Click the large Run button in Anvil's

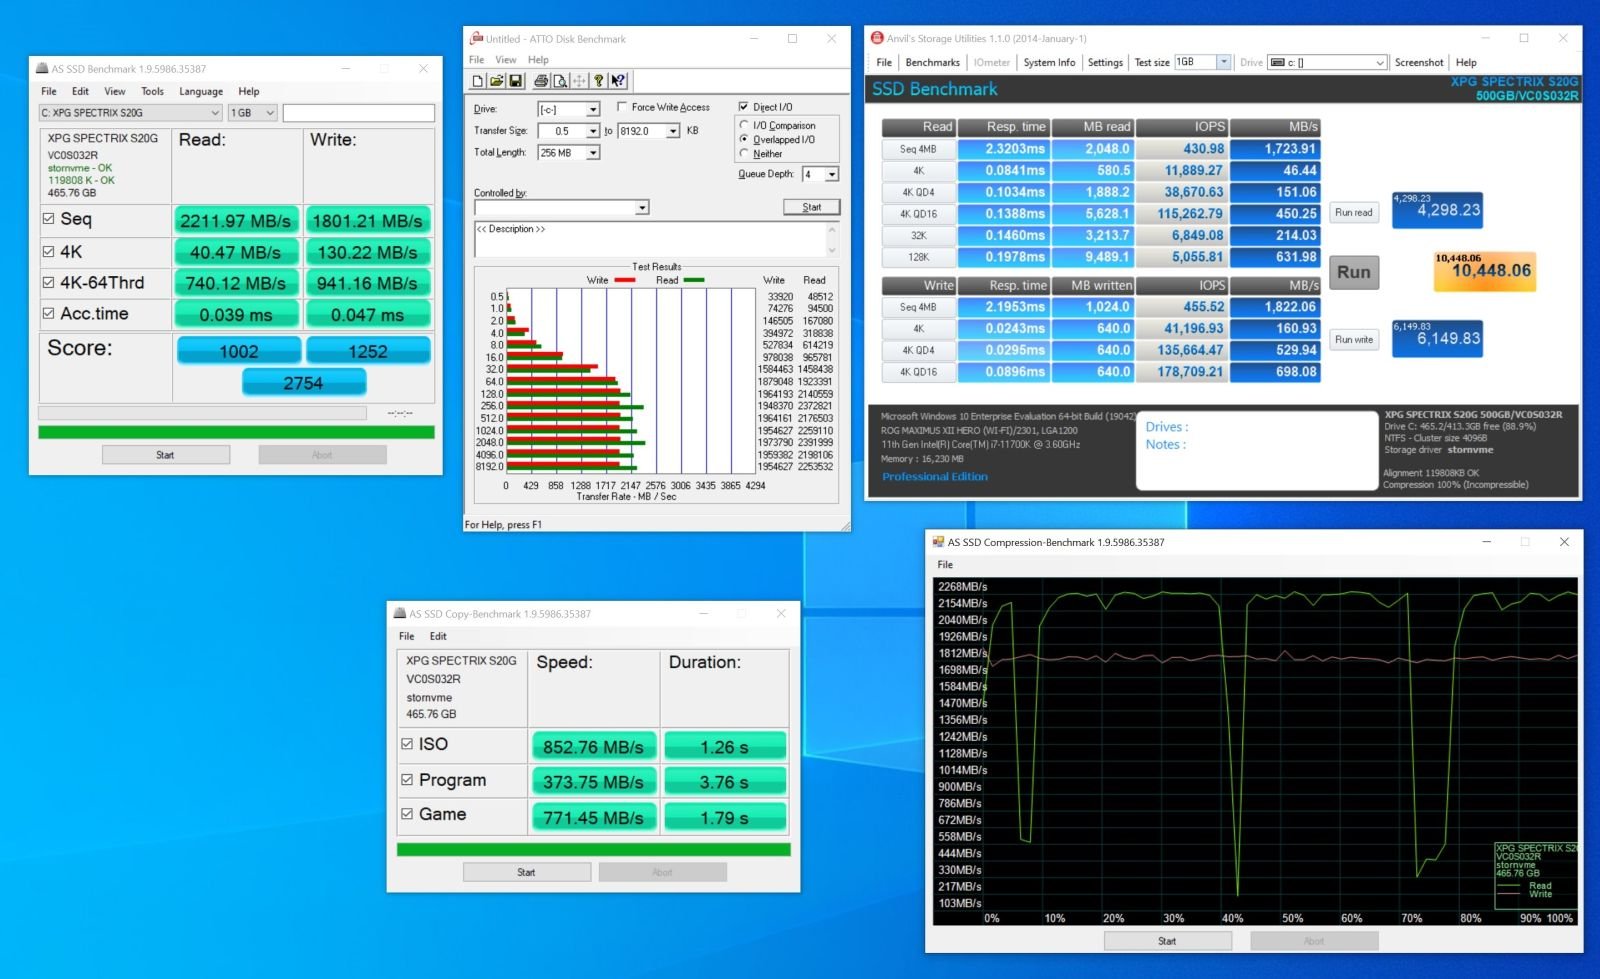click(x=1354, y=272)
